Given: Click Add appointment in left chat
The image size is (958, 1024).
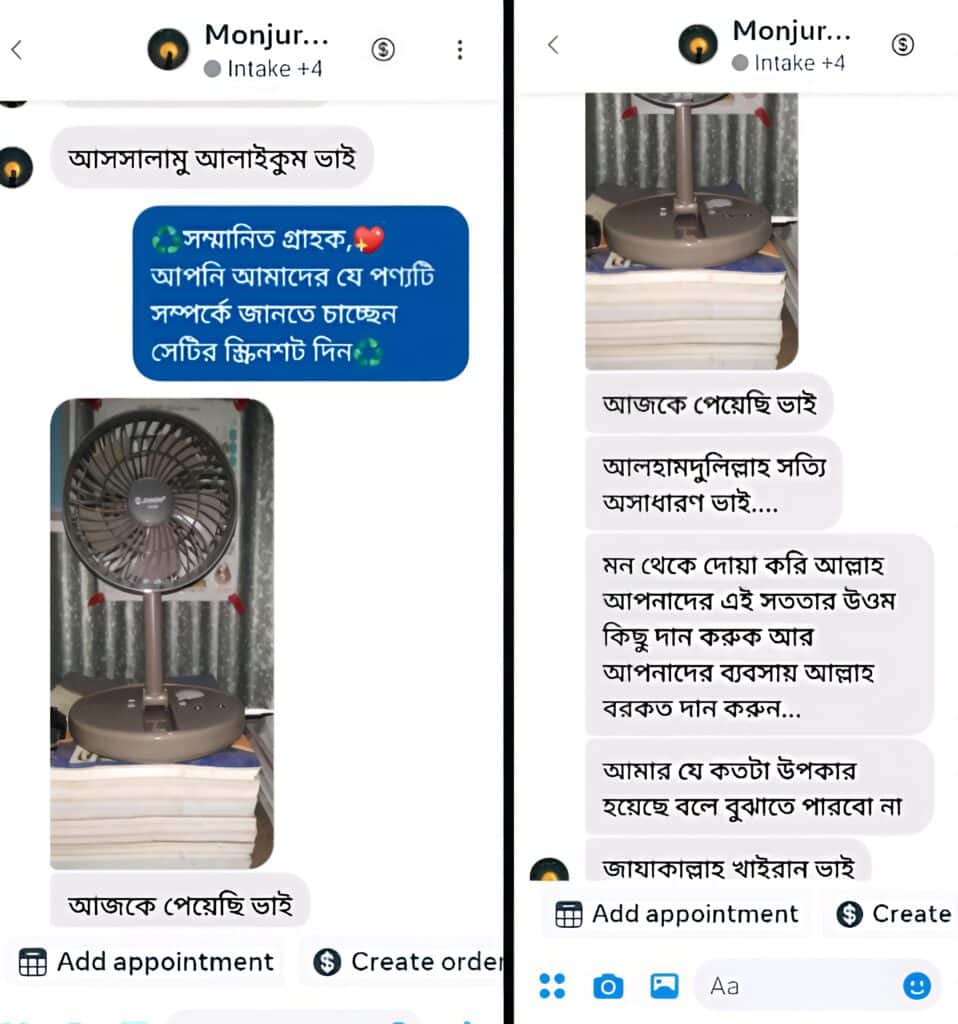Looking at the screenshot, I should [x=146, y=962].
